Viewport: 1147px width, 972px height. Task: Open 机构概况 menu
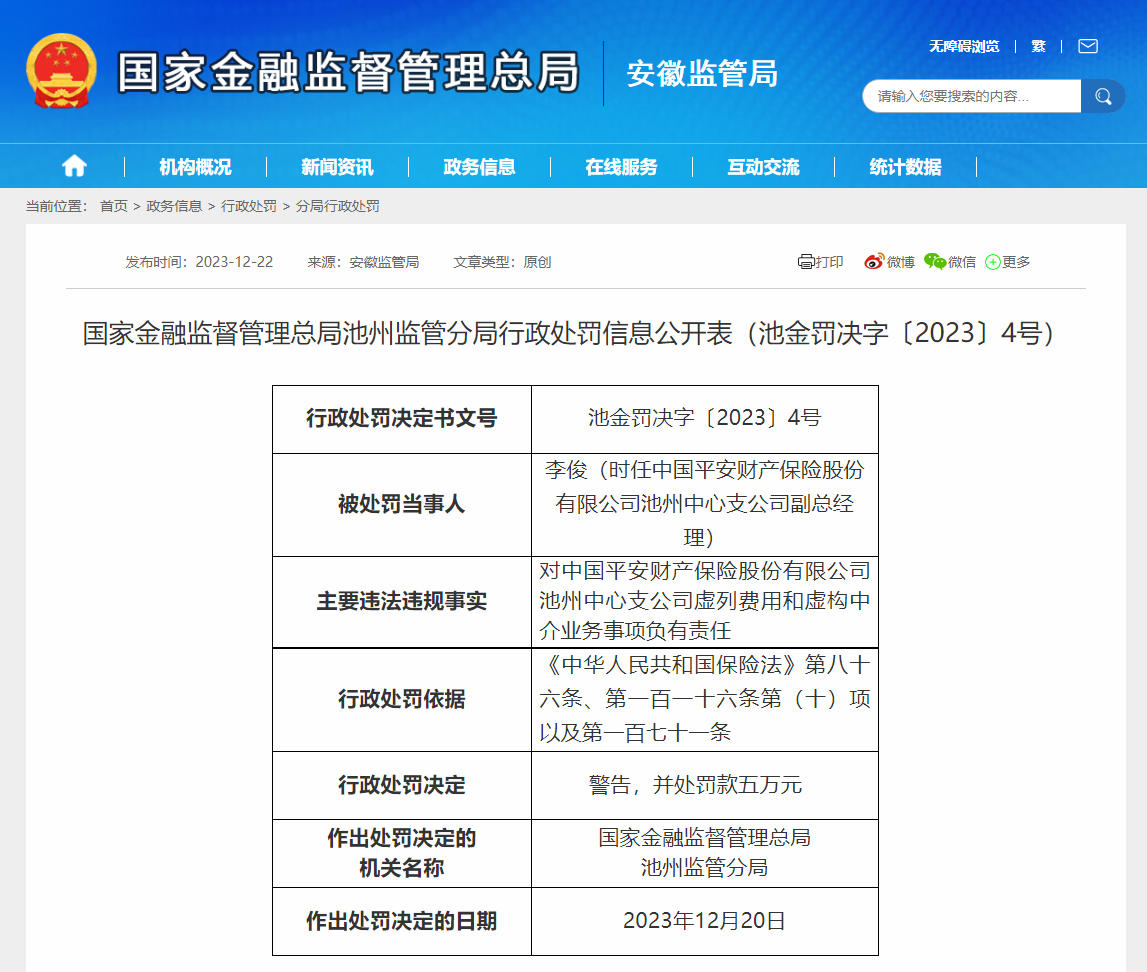pyautogui.click(x=195, y=167)
